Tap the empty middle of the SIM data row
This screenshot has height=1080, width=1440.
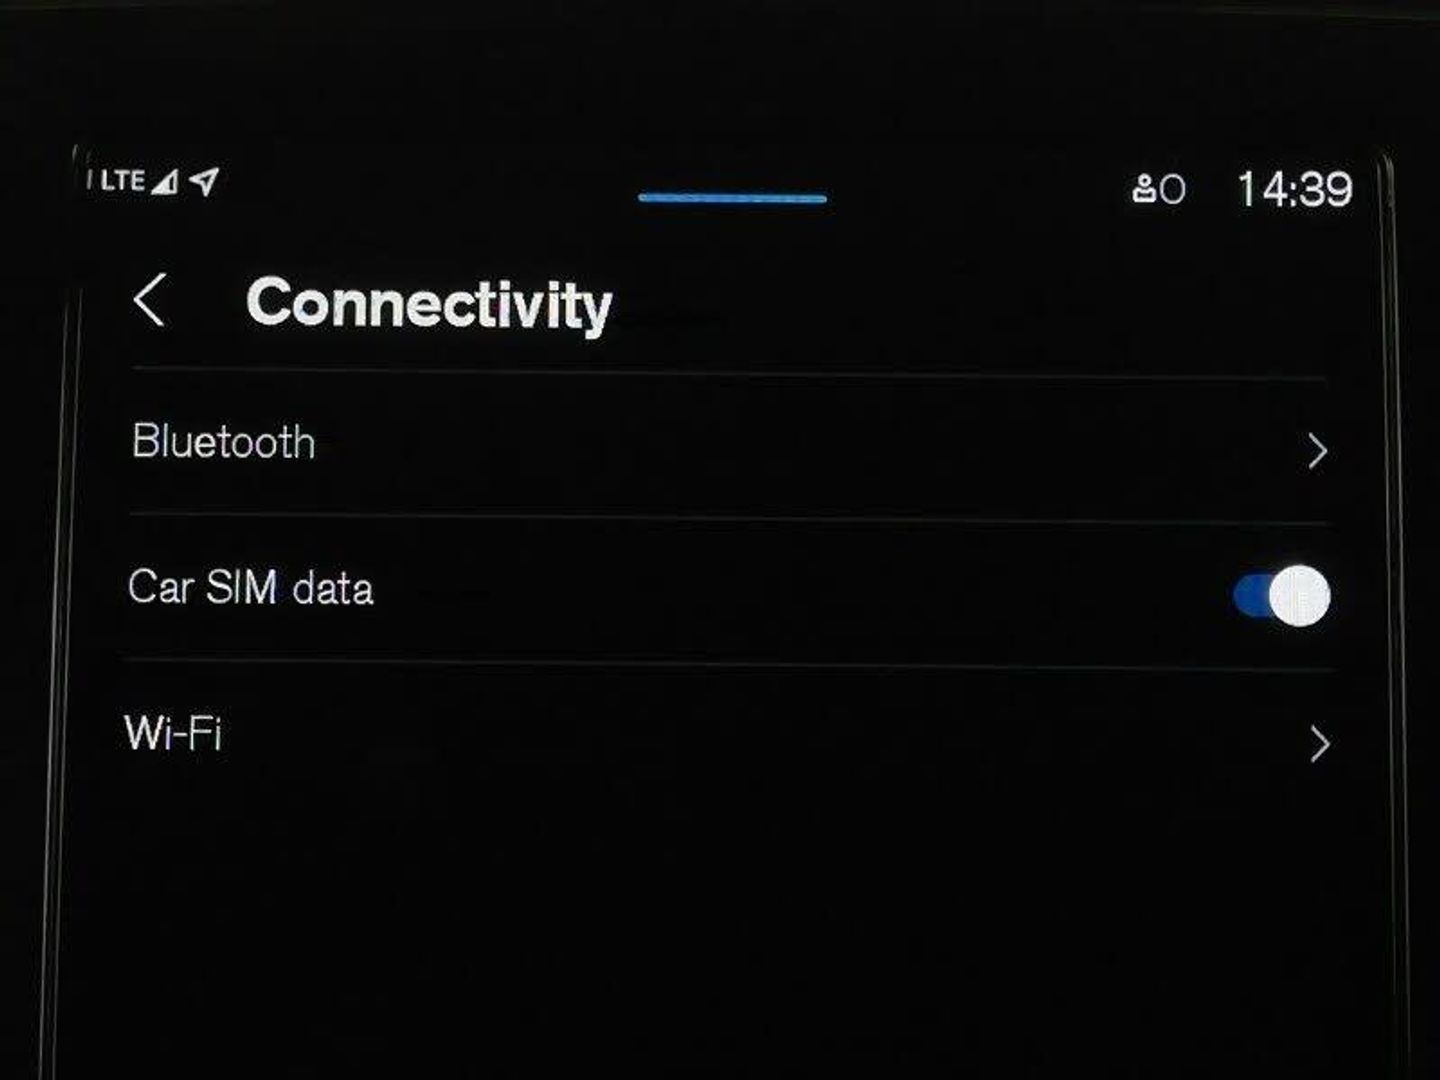[x=800, y=592]
